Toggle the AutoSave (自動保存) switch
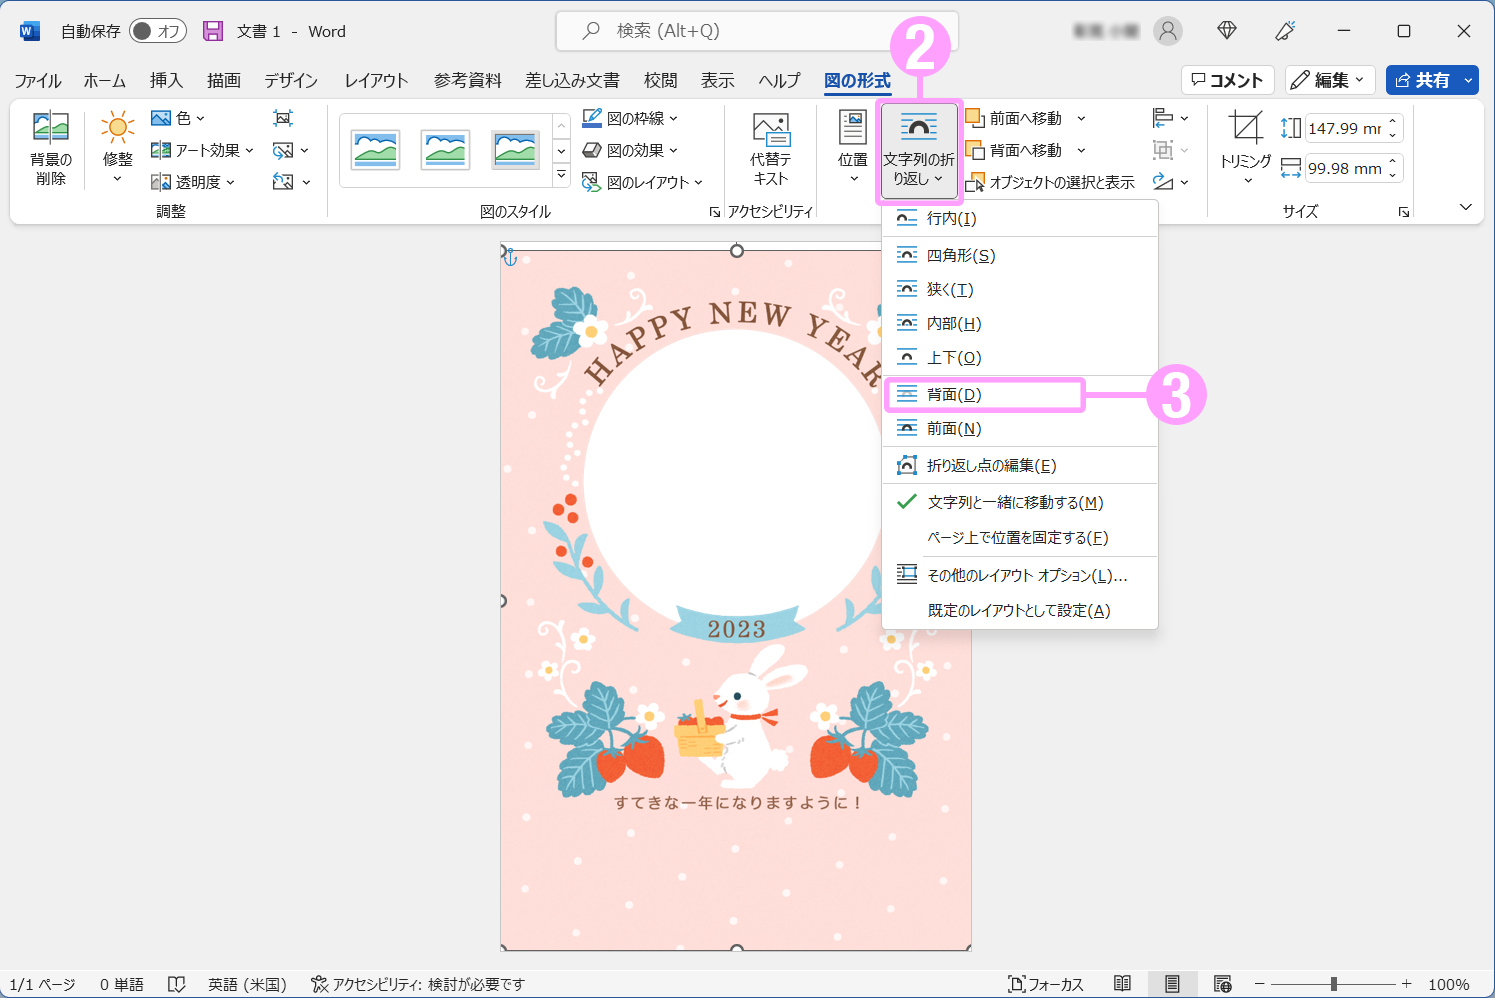Screen dimensions: 1495x998 pyautogui.click(x=158, y=31)
